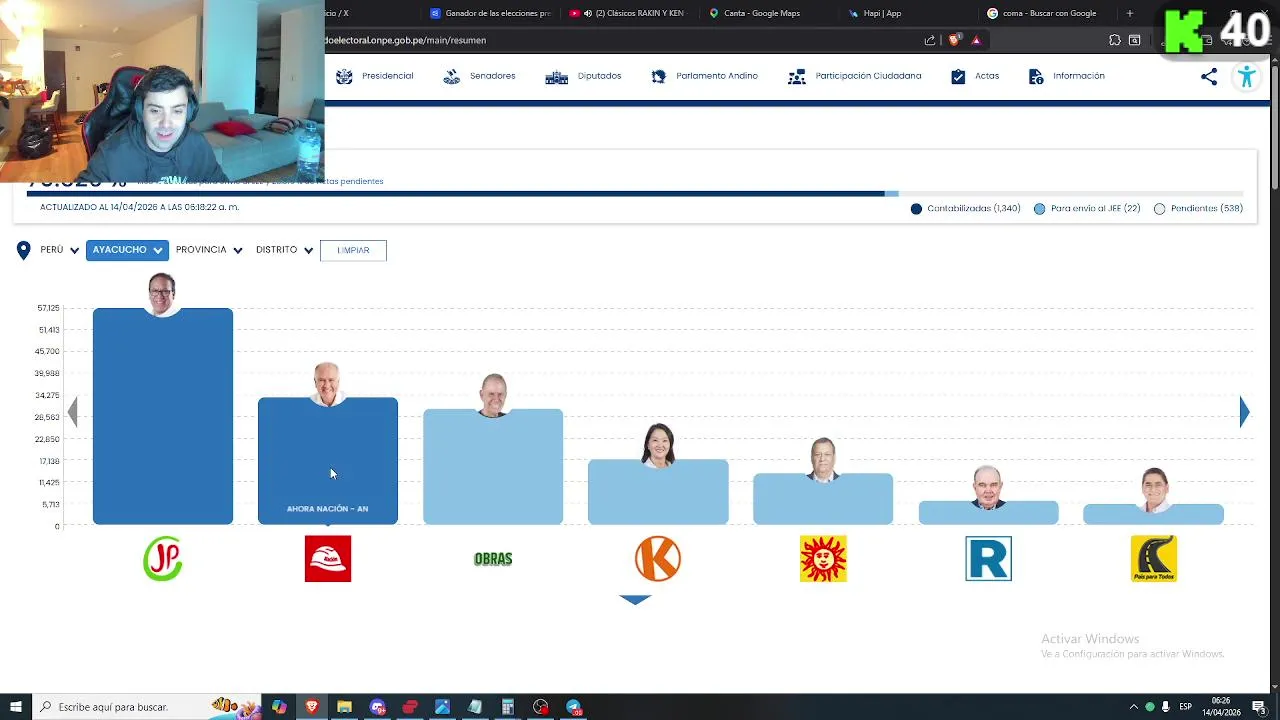Open the Parlamento Andino icon
This screenshot has height=720, width=1280.
click(x=658, y=76)
